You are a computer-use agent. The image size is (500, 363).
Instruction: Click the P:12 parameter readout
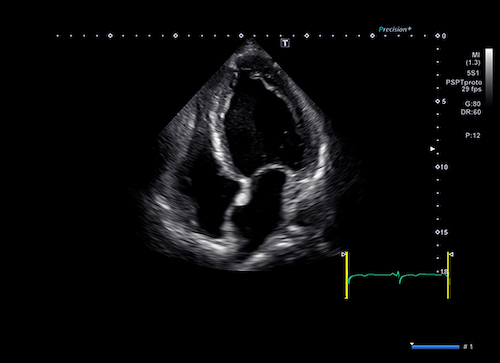tap(473, 135)
